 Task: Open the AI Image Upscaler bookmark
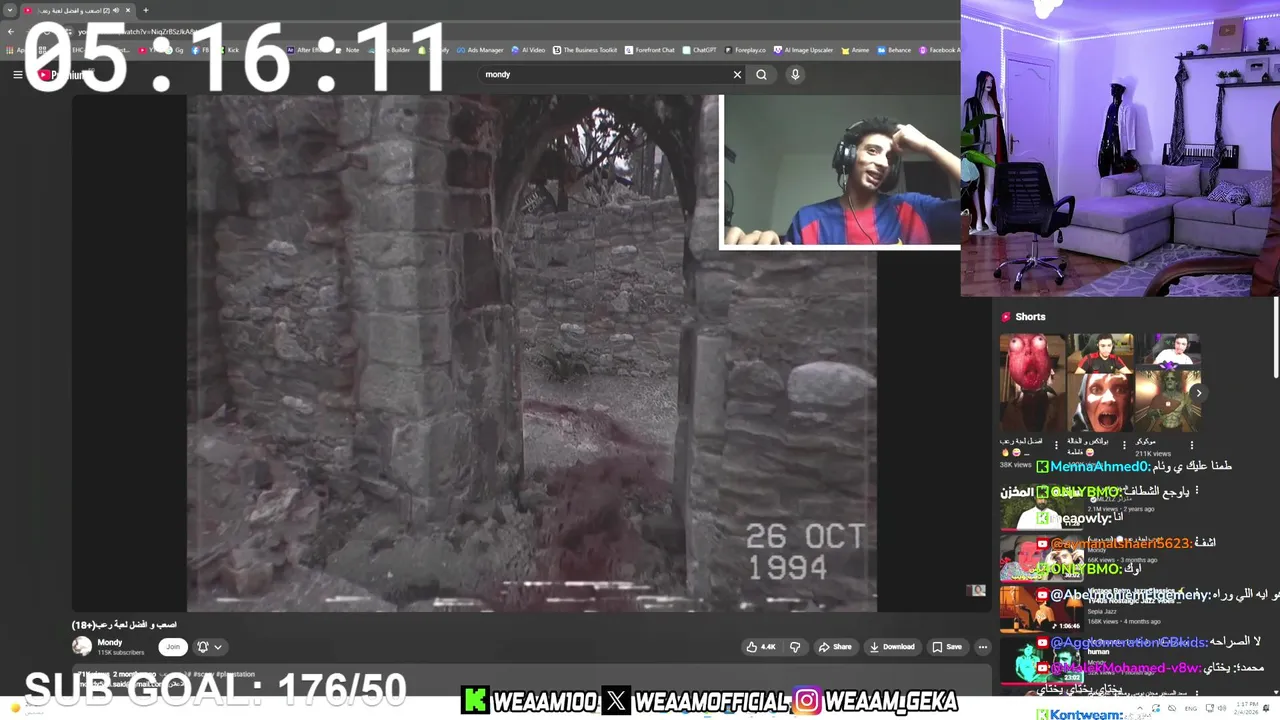[803, 50]
